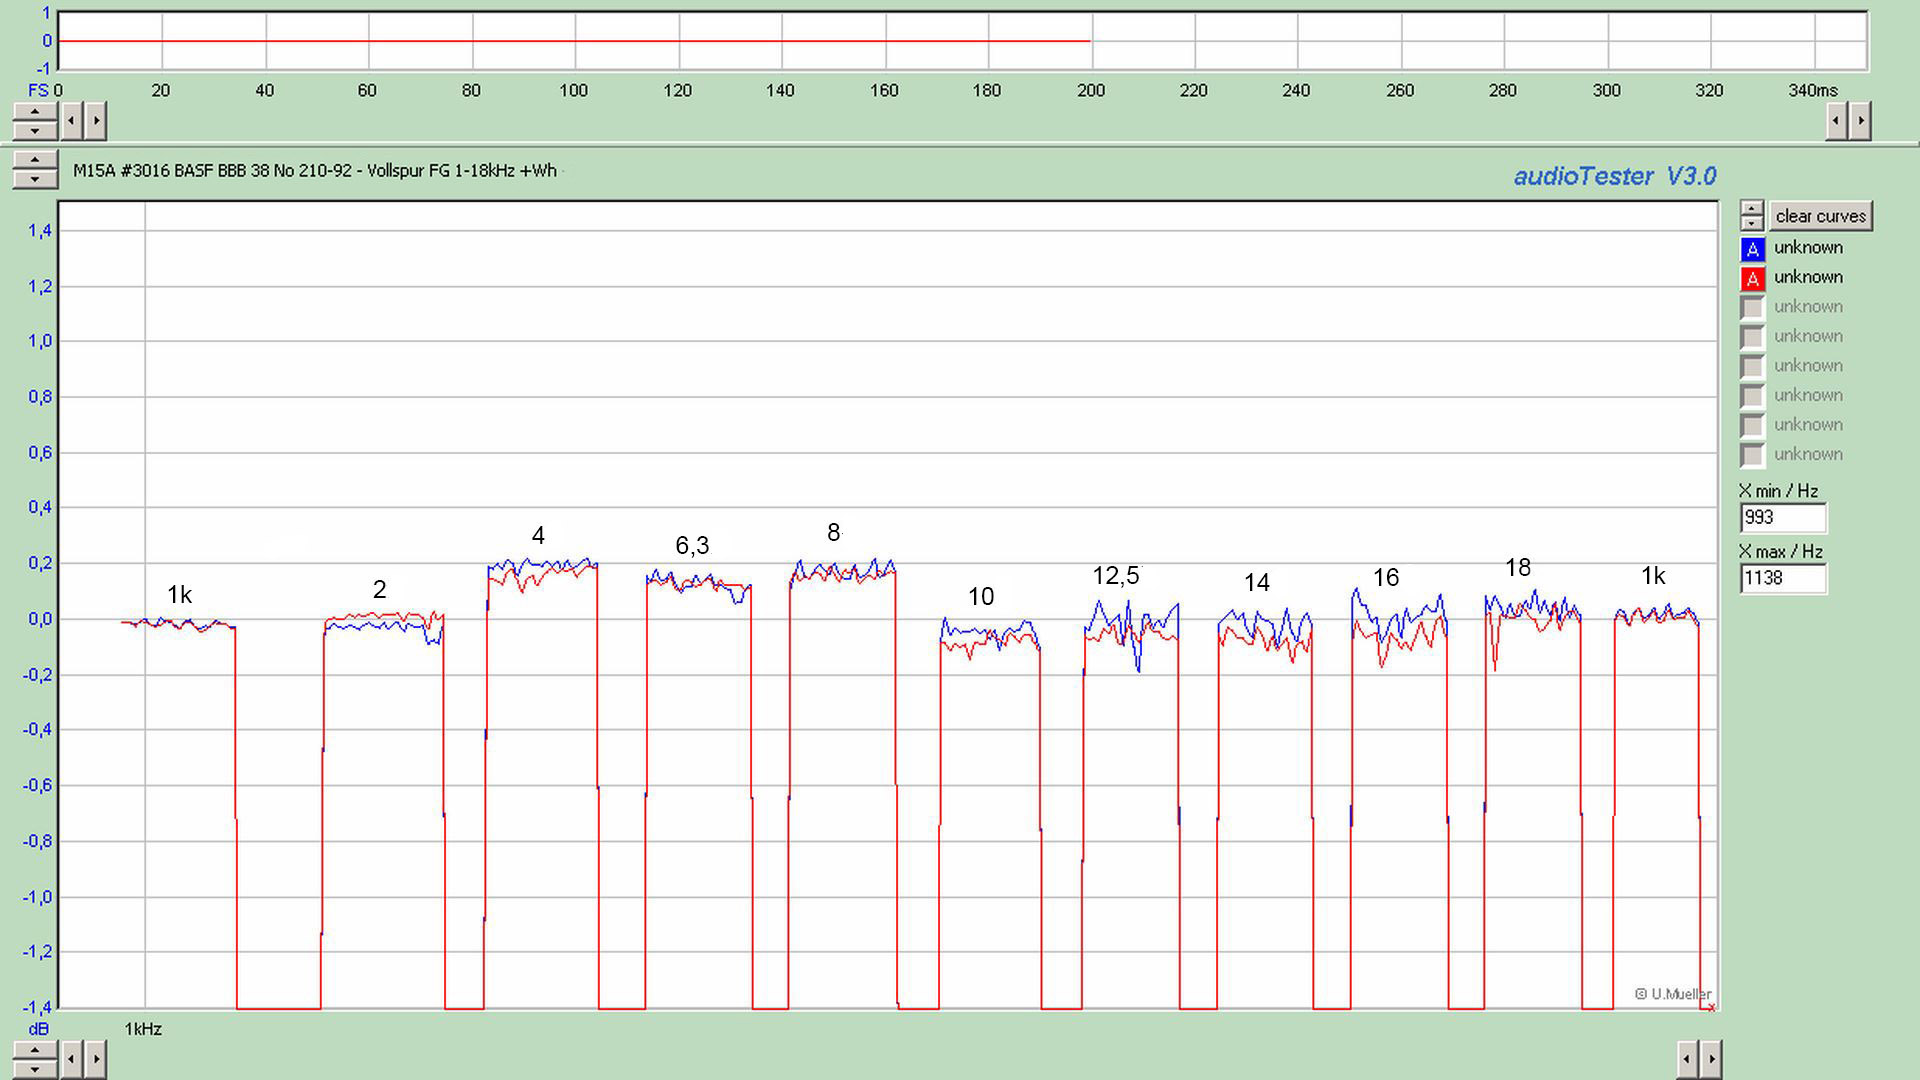
Task: Click down arrow stepper beside M15A title
Action: [x=34, y=179]
